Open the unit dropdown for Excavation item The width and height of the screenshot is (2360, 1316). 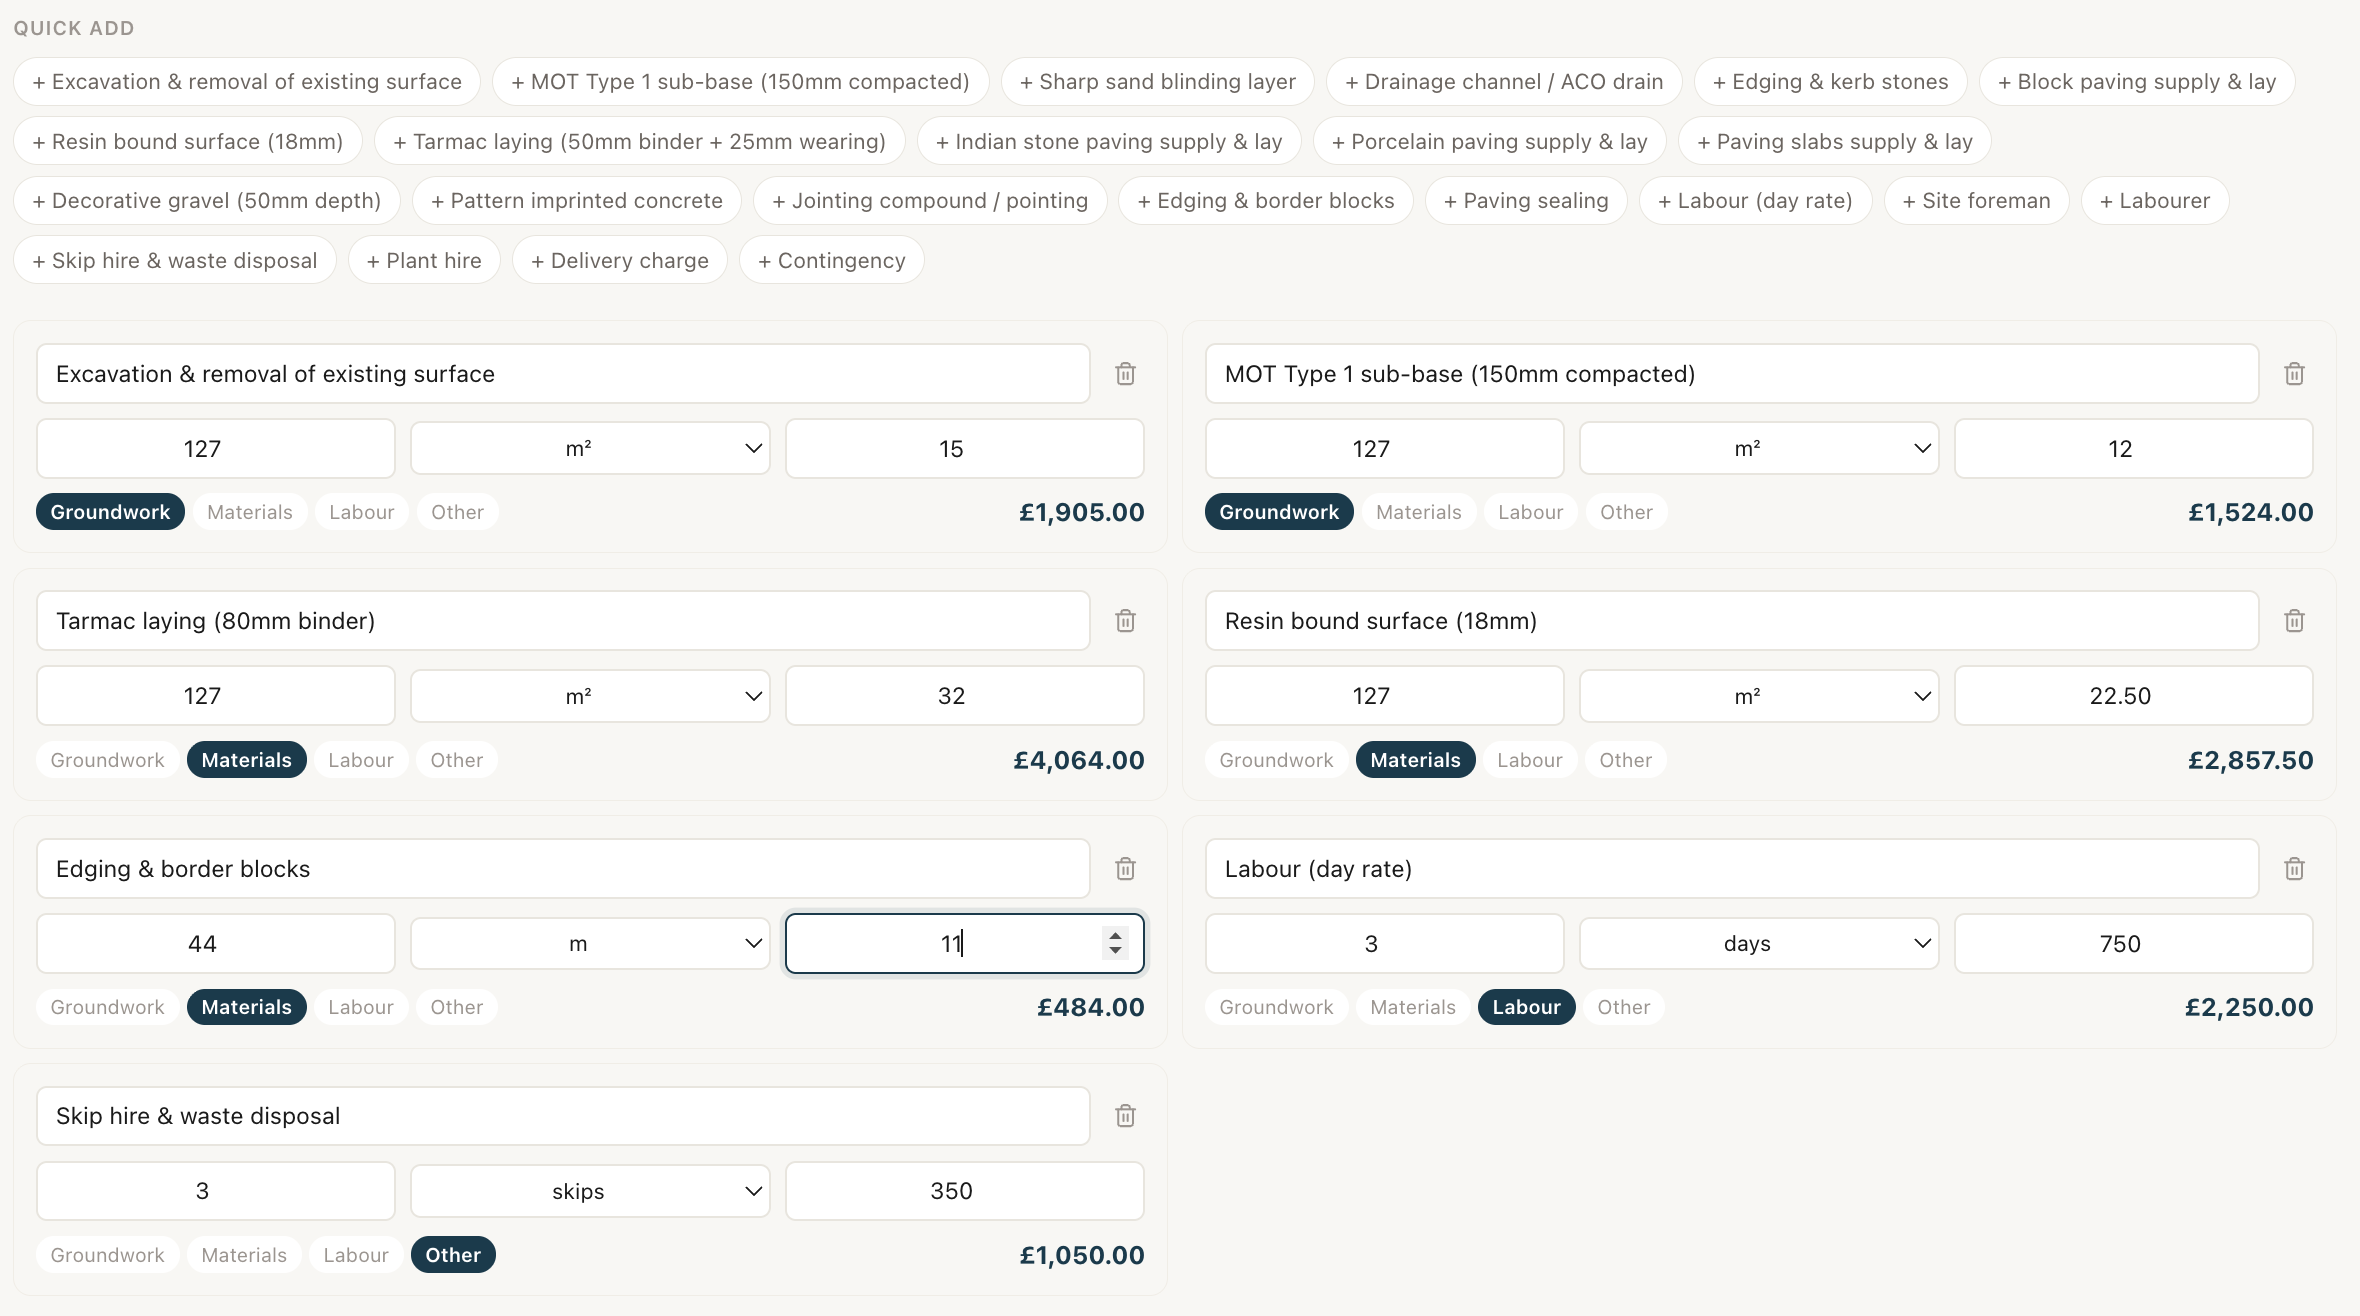pyautogui.click(x=590, y=449)
